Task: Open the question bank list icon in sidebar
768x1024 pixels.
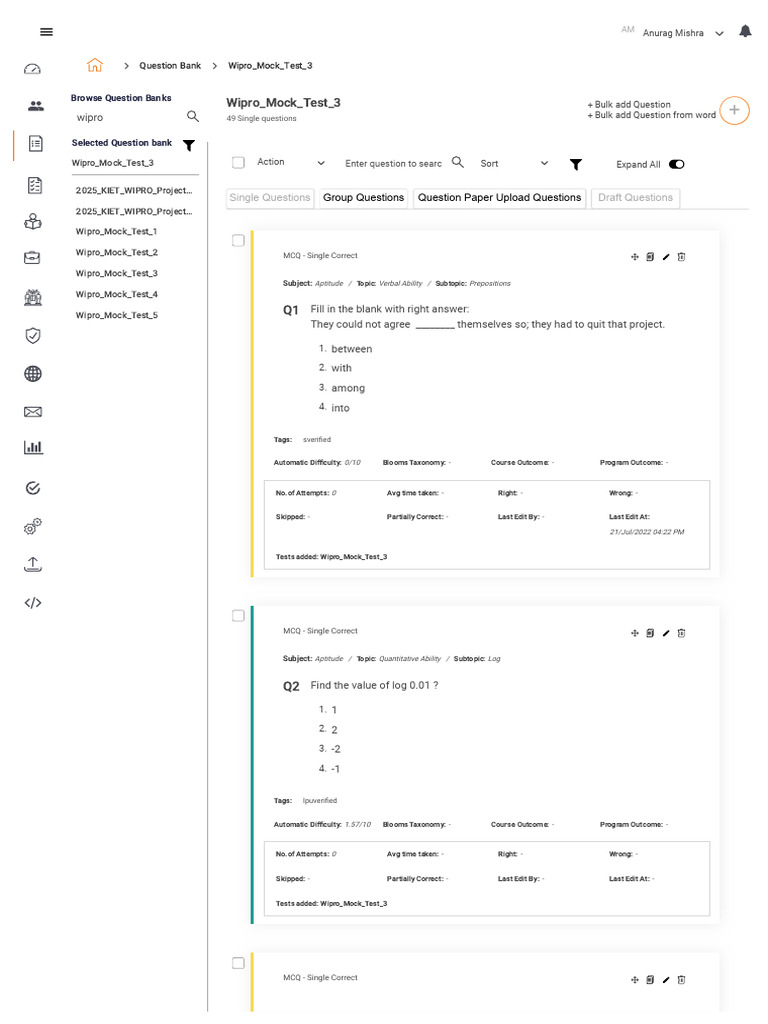Action: (x=35, y=143)
